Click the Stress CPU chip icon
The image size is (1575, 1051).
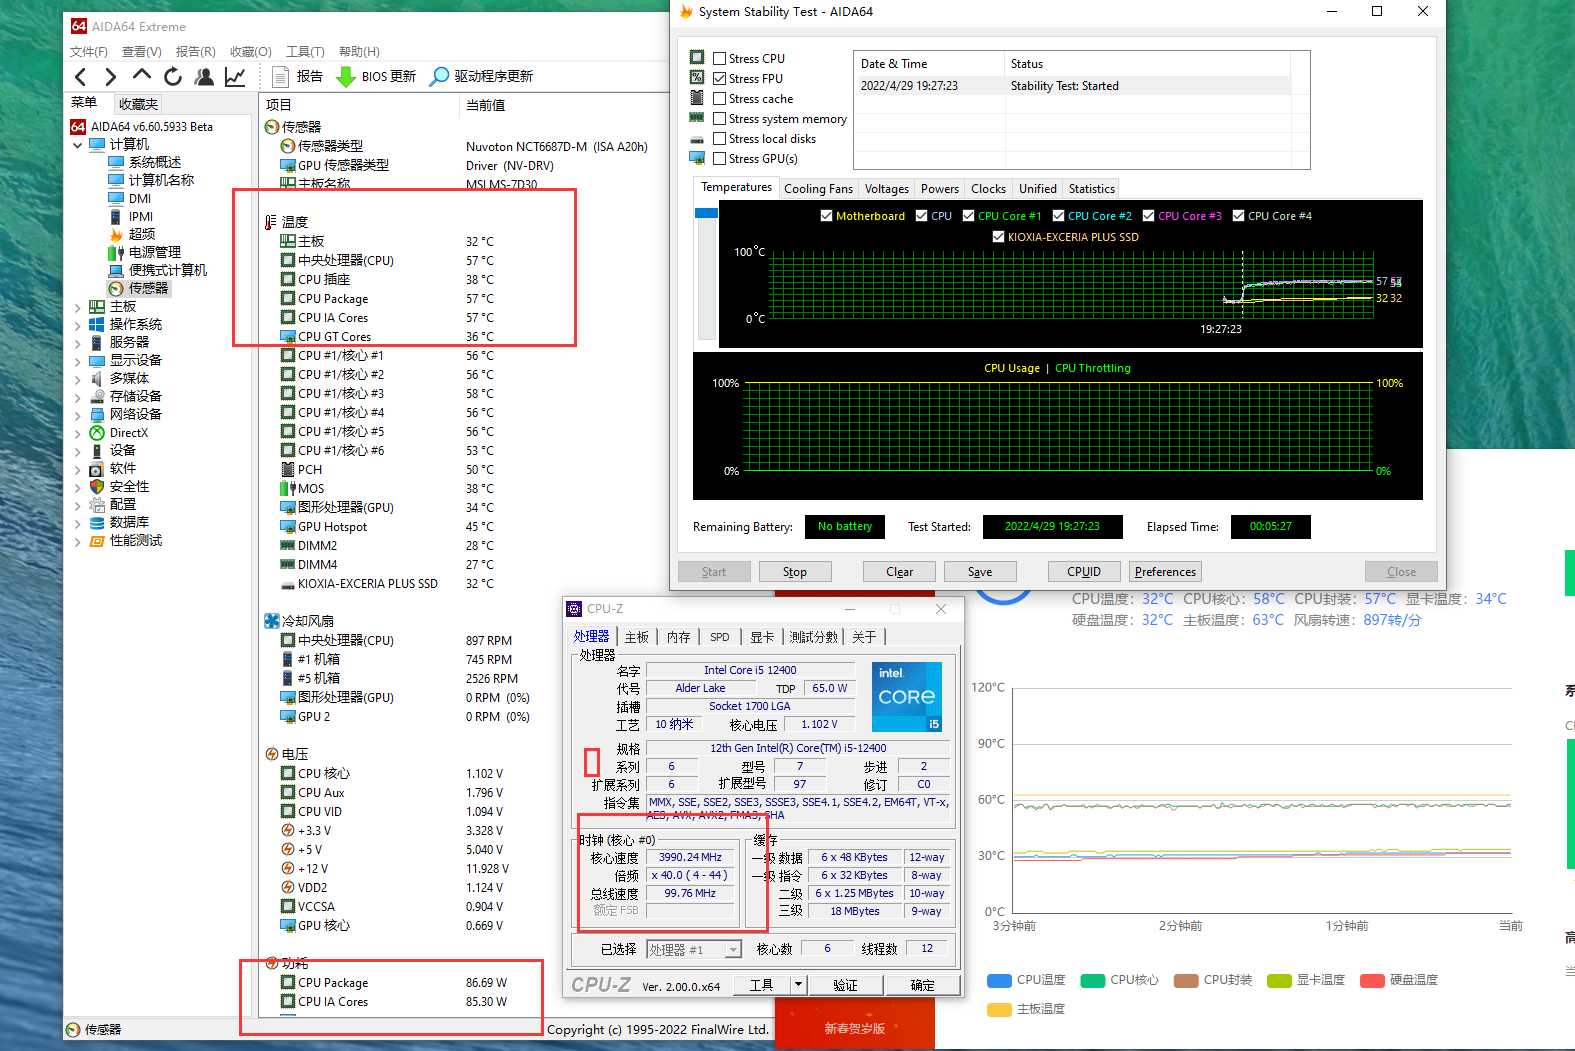click(x=697, y=58)
